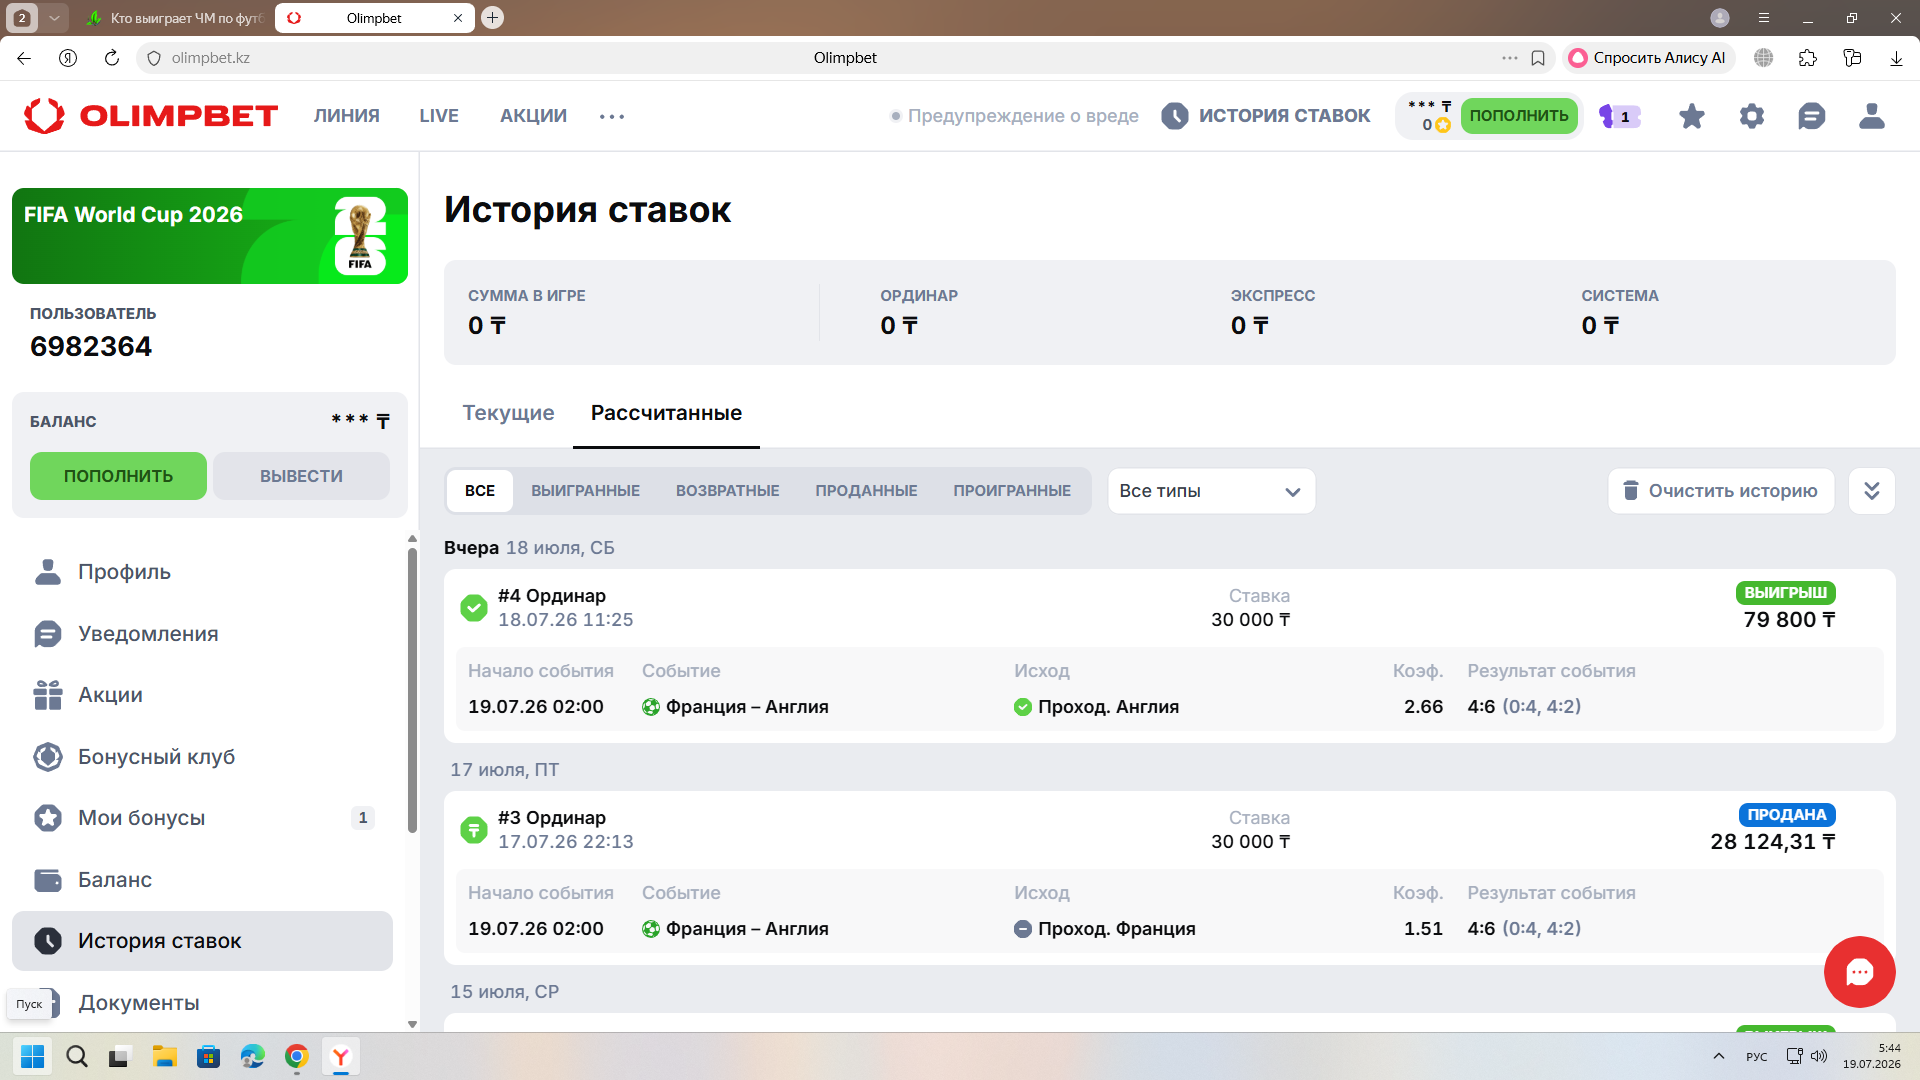1920x1080 pixels.
Task: Filter bets by ПРОИГРАННЫЕ
Action: click(1012, 491)
